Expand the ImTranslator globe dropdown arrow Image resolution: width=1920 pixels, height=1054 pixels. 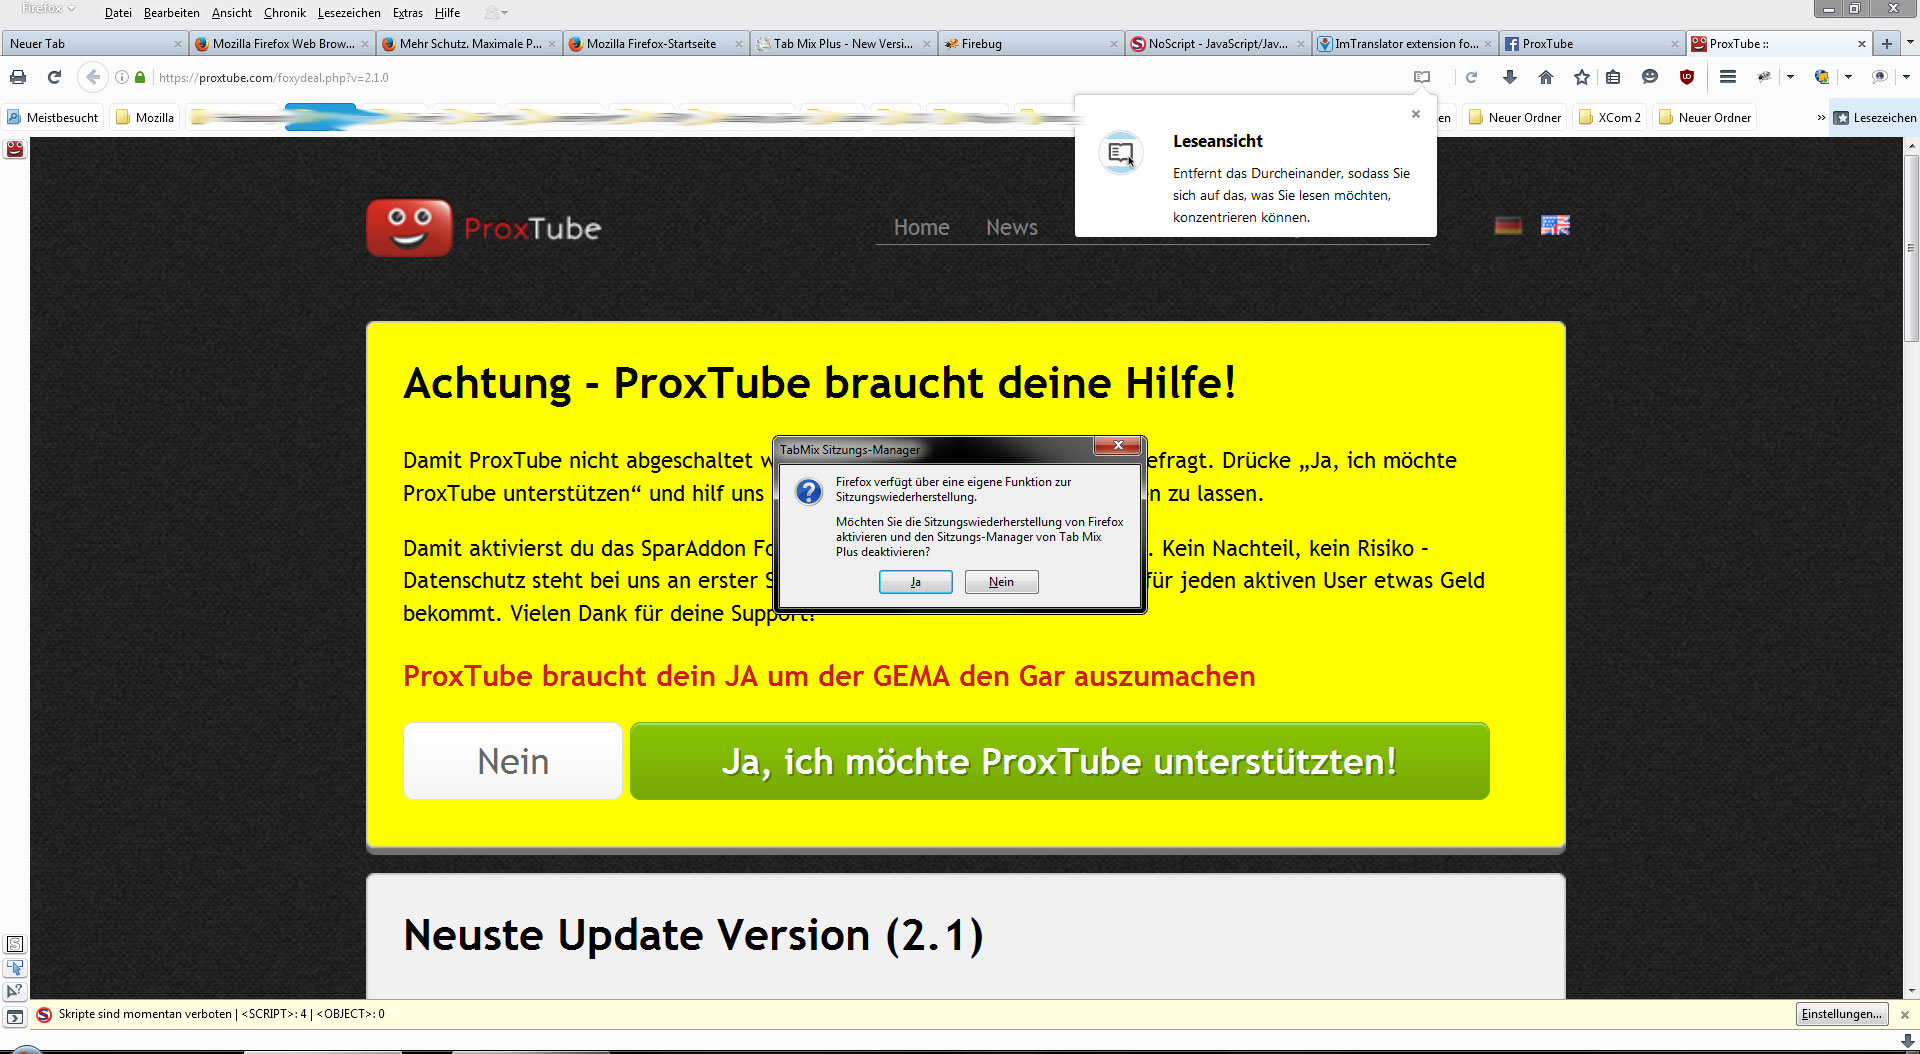coord(1848,77)
